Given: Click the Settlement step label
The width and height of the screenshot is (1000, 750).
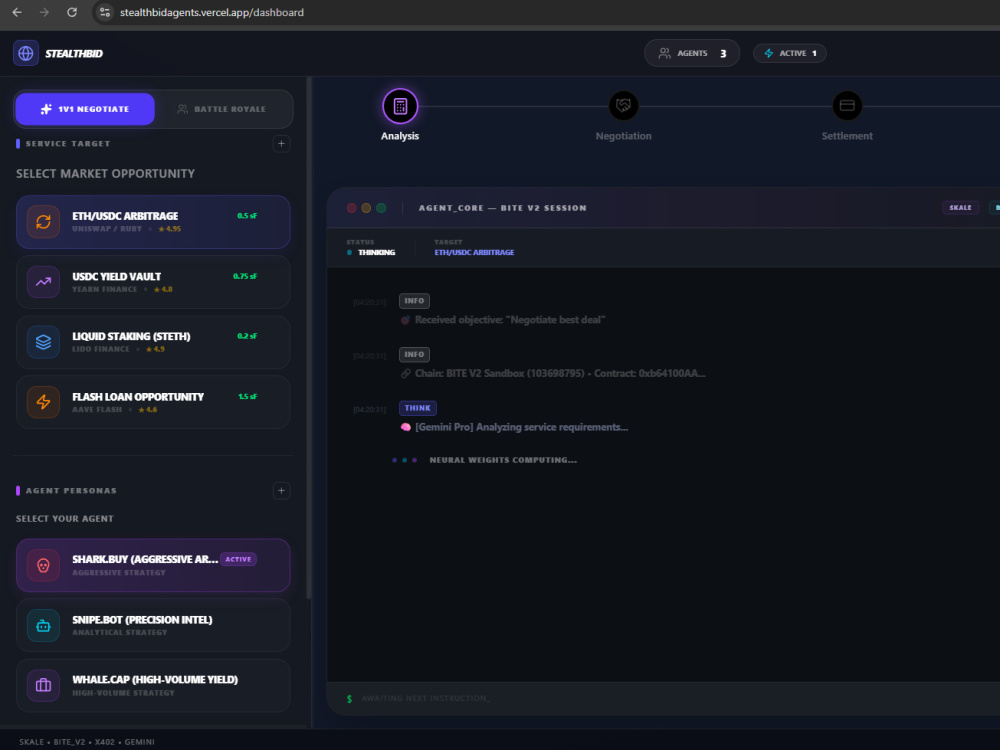Looking at the screenshot, I should point(847,136).
